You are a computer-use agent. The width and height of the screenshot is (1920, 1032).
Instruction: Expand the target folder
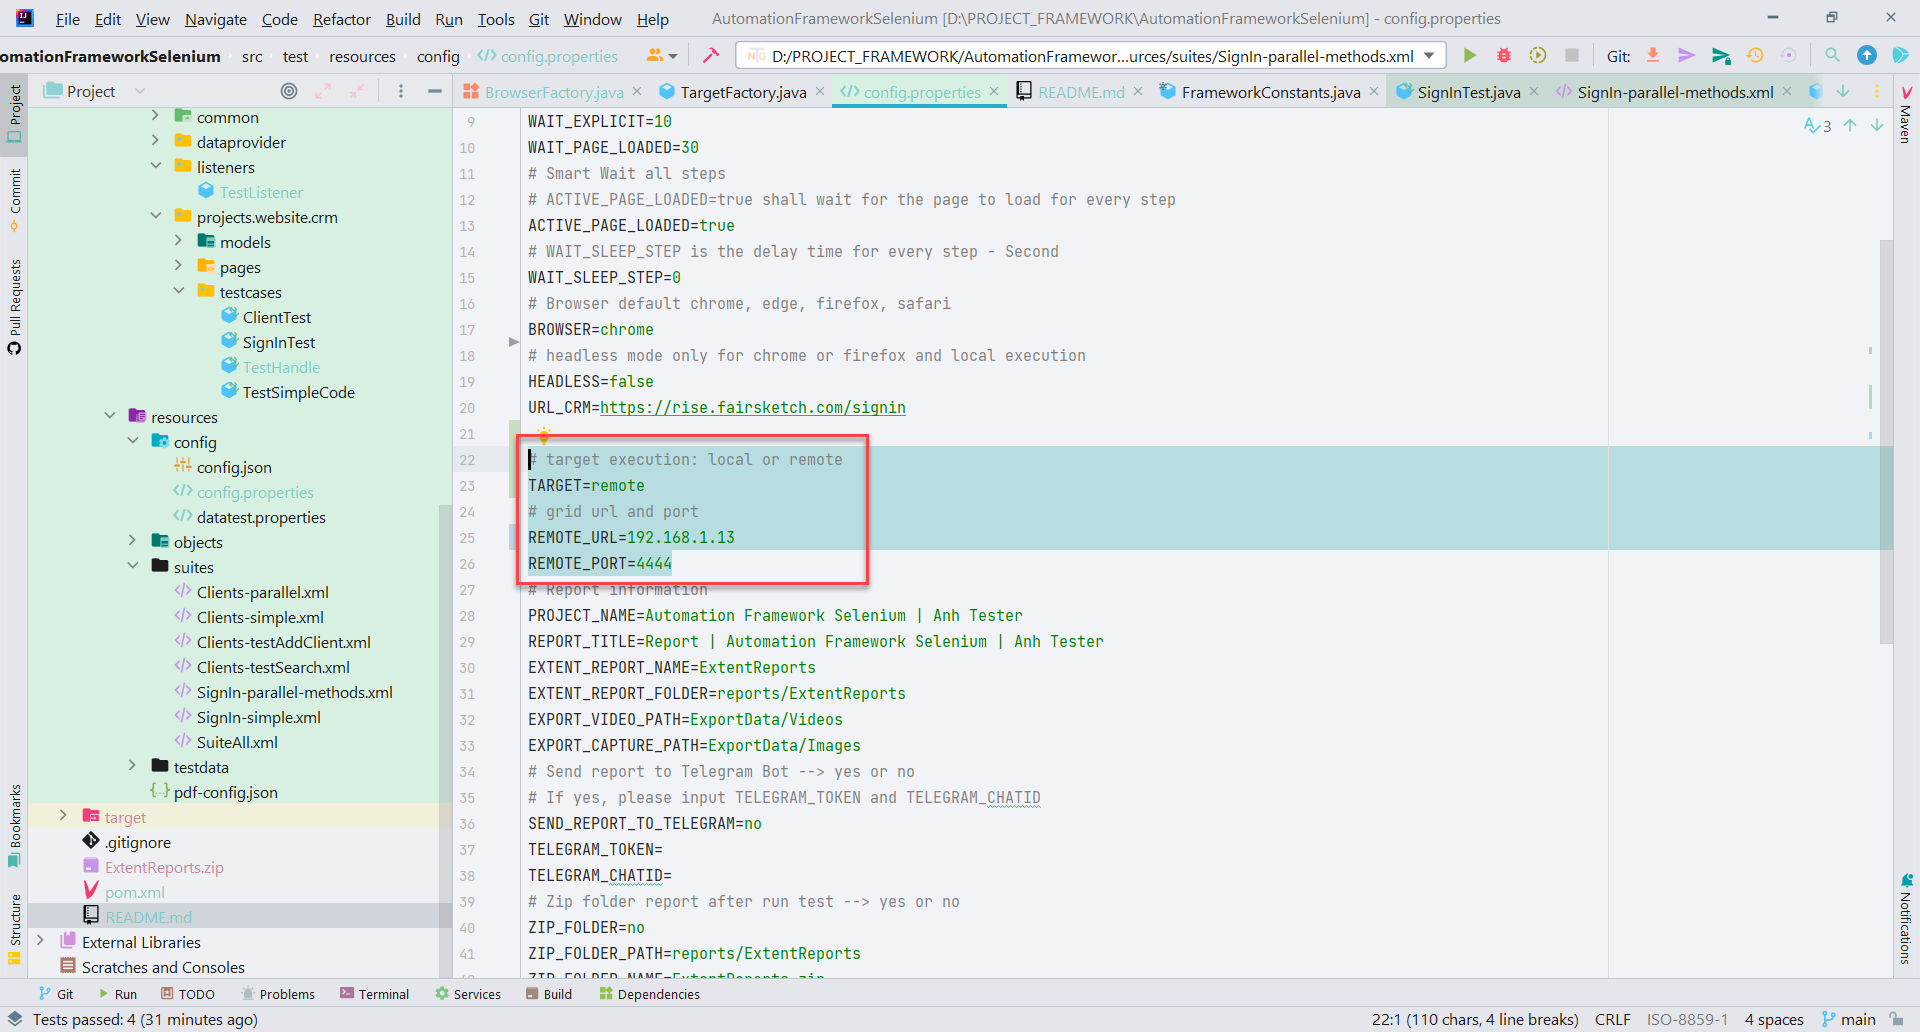64,816
